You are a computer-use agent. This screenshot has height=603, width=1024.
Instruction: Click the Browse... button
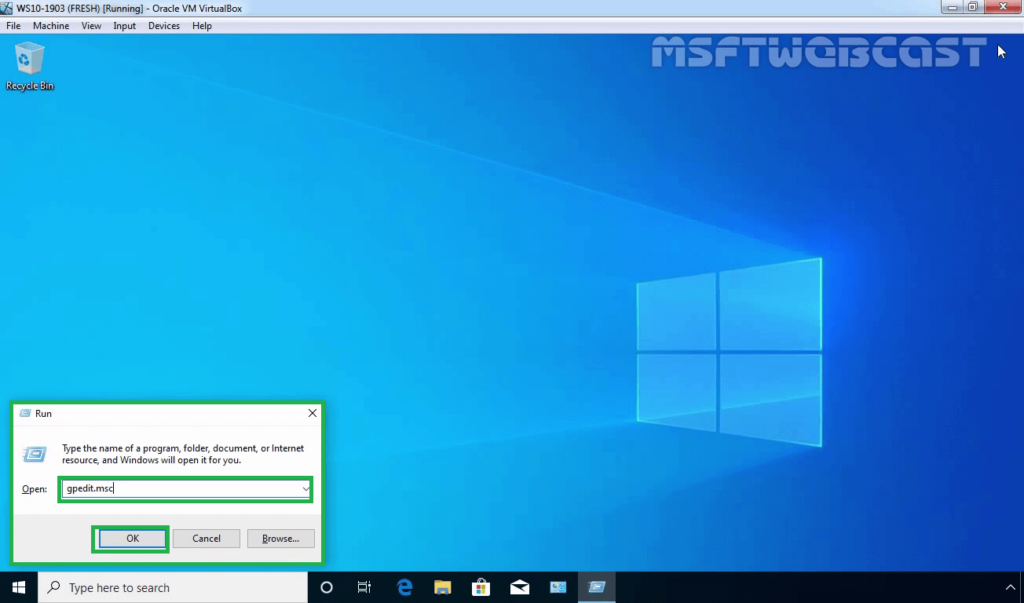point(281,538)
